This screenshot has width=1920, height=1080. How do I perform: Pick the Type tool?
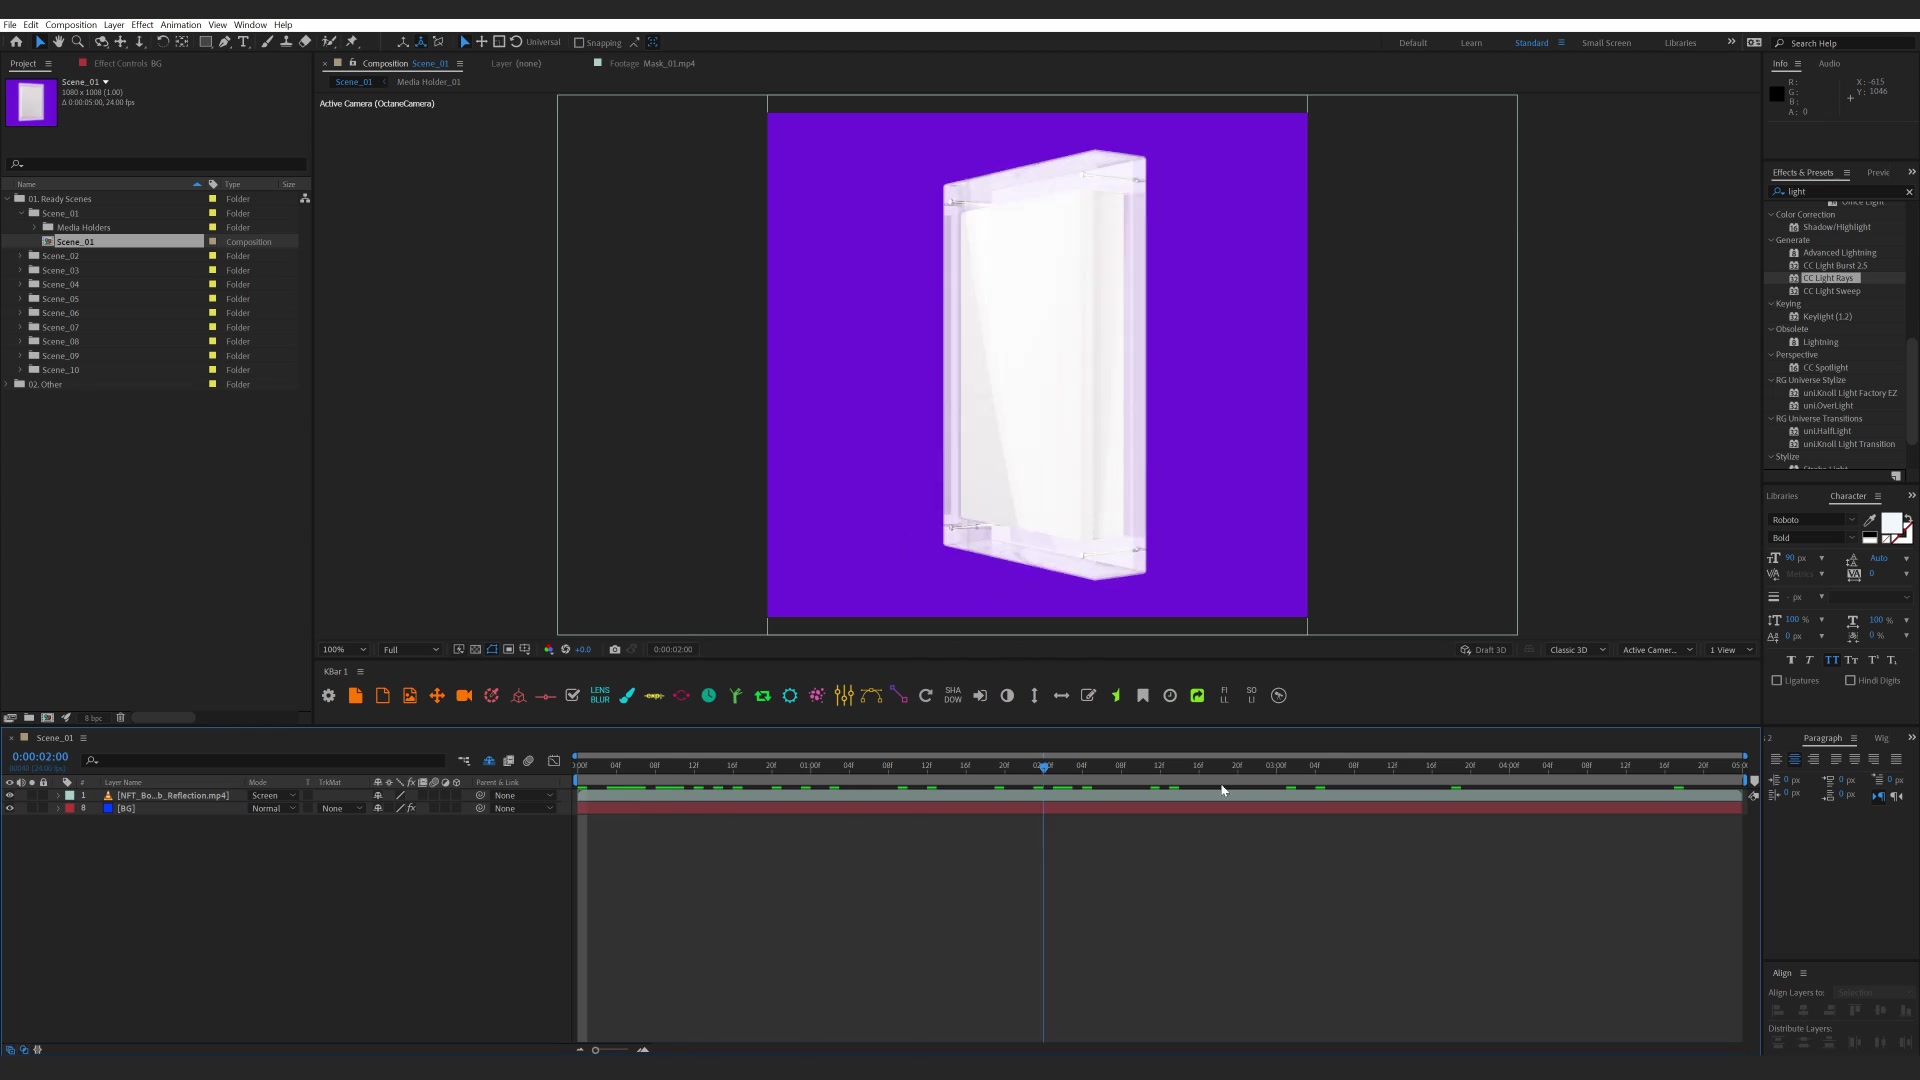pos(243,42)
